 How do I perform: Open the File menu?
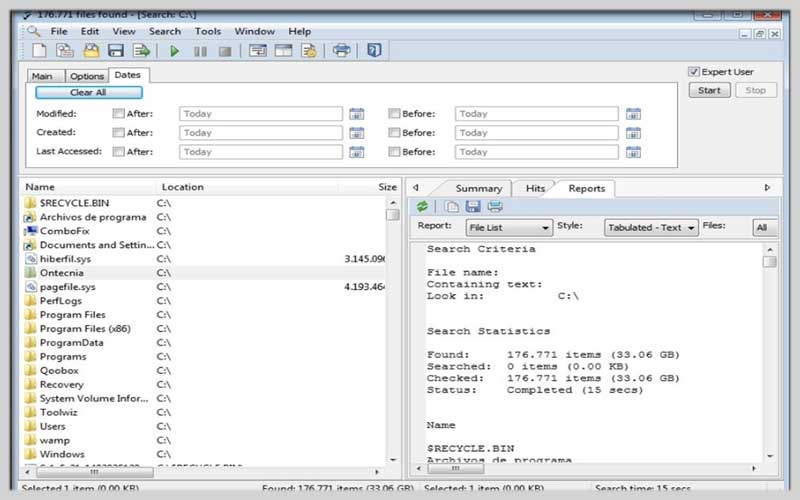pos(59,31)
